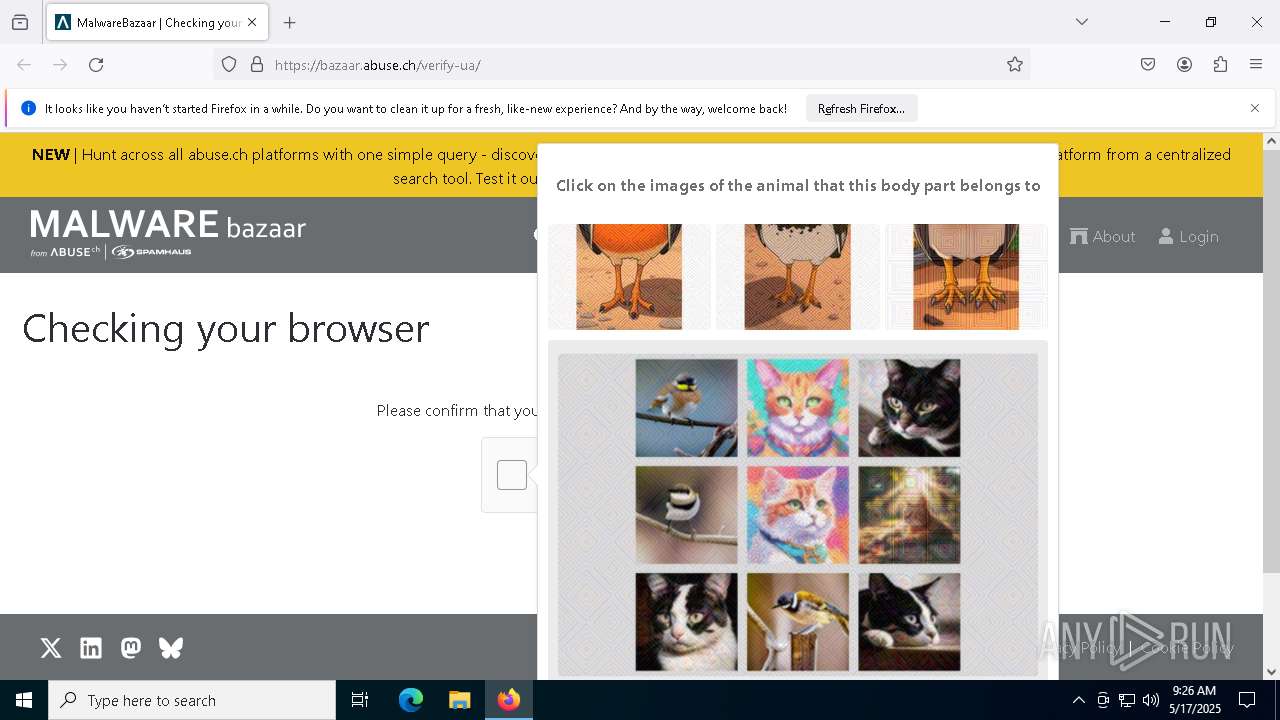Screen dimensions: 1280x720
Task: Open the Firefox account icon
Action: coord(1184,65)
